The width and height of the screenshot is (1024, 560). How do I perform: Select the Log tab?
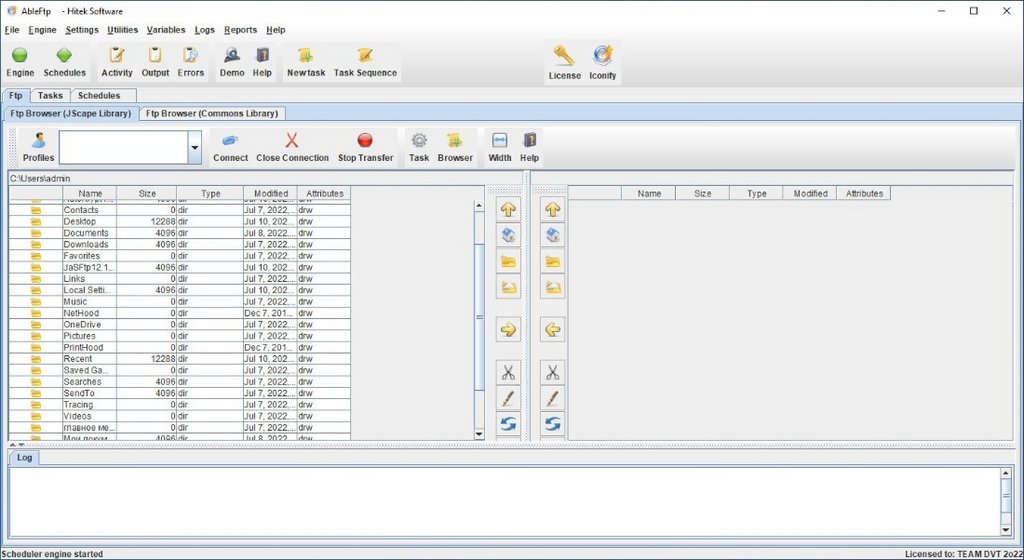pyautogui.click(x=24, y=458)
